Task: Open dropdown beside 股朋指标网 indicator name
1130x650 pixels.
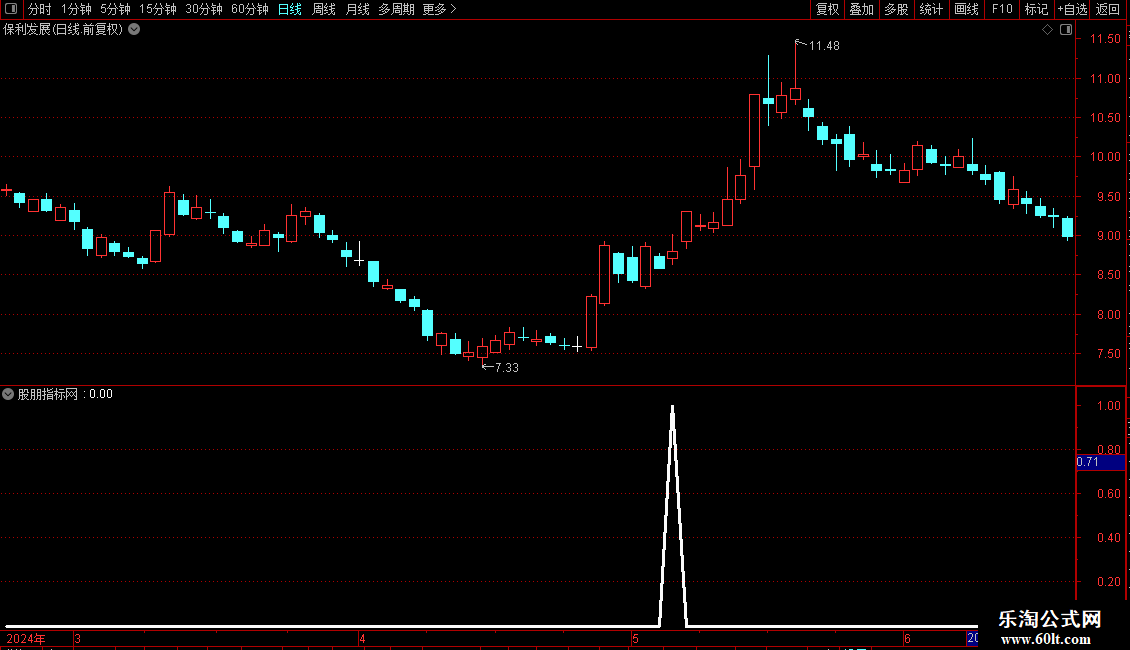Action: click(x=8, y=394)
